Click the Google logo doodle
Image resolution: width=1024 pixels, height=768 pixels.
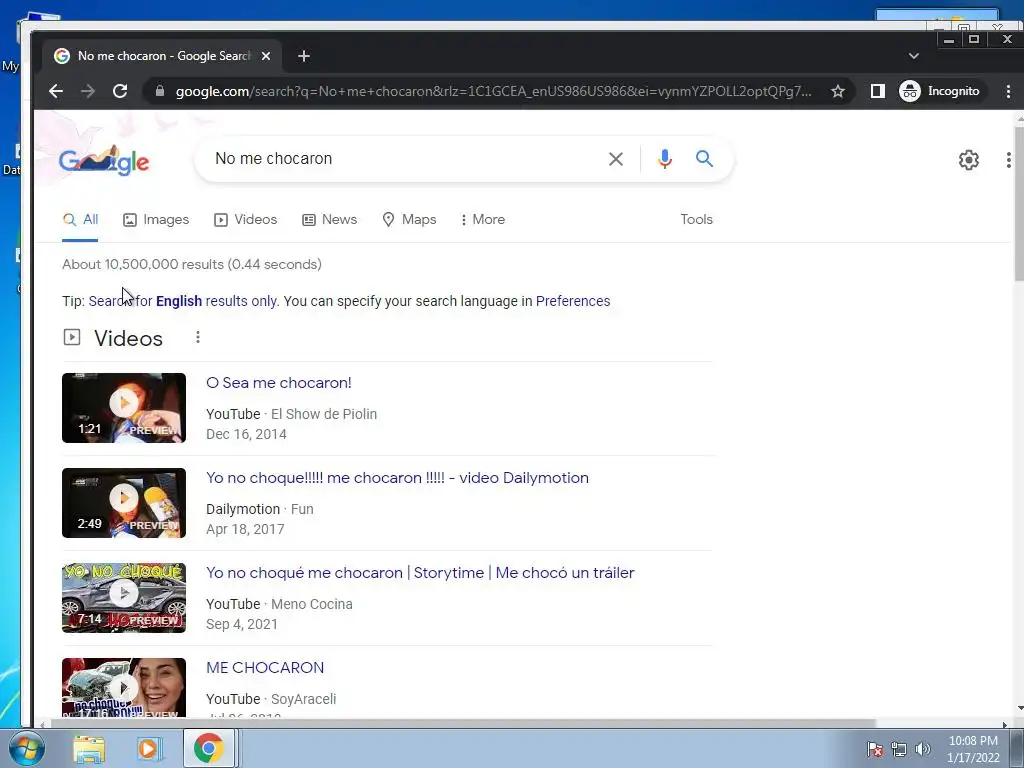(104, 161)
